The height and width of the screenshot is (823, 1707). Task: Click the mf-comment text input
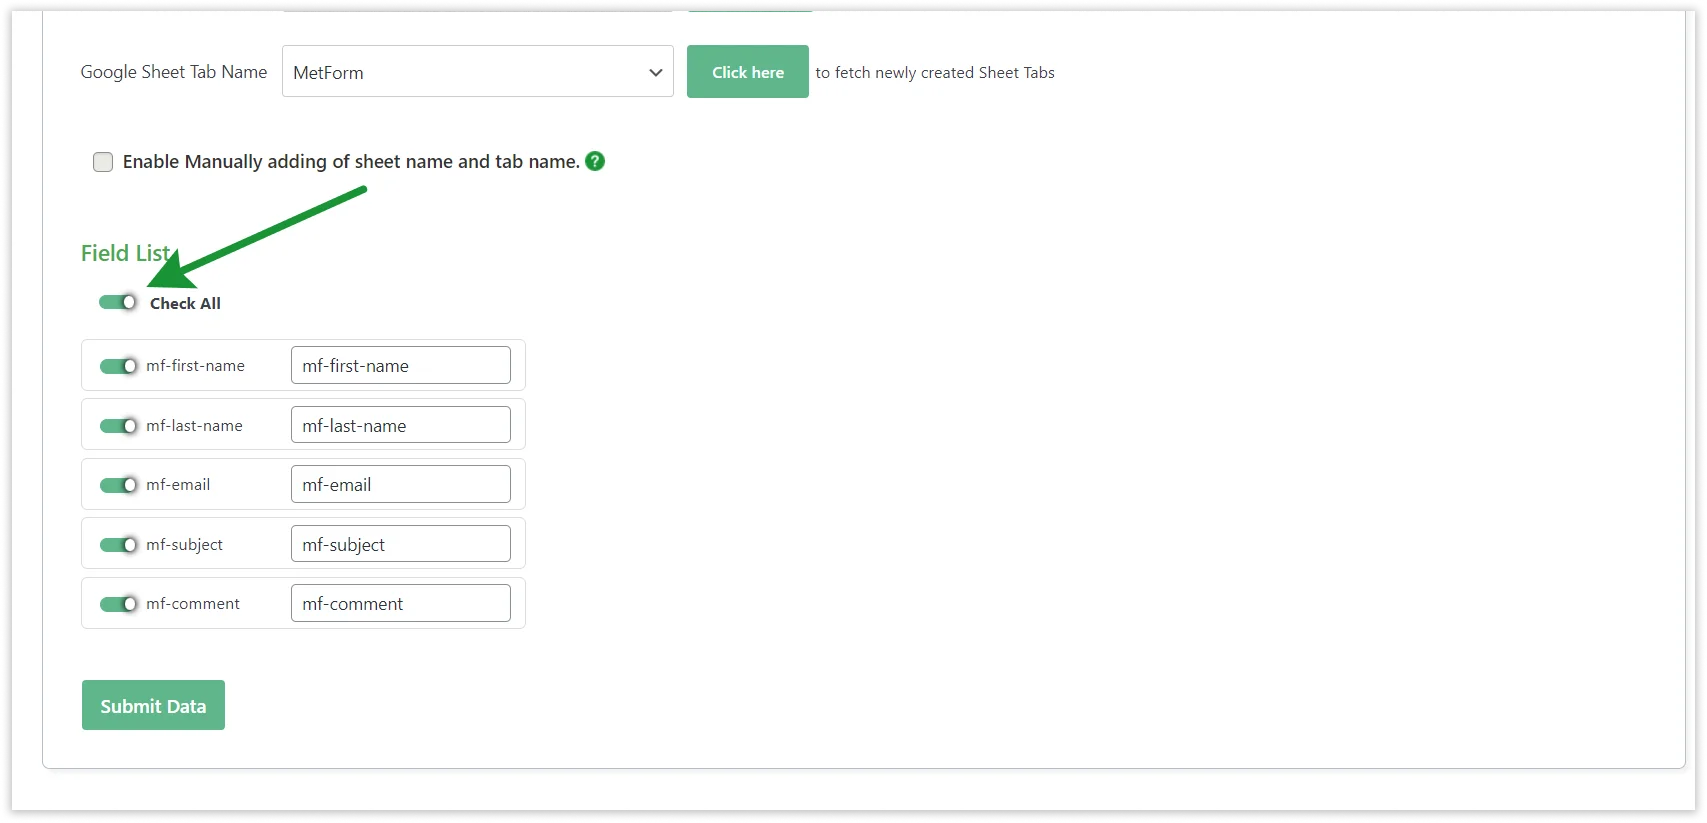pyautogui.click(x=400, y=603)
